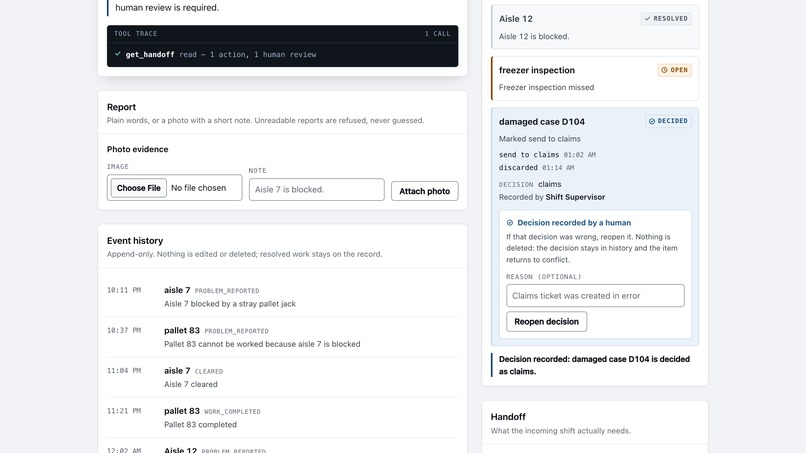Viewport: 806px width, 453px height.
Task: Click the Photo evidence heading
Action: [x=137, y=149]
